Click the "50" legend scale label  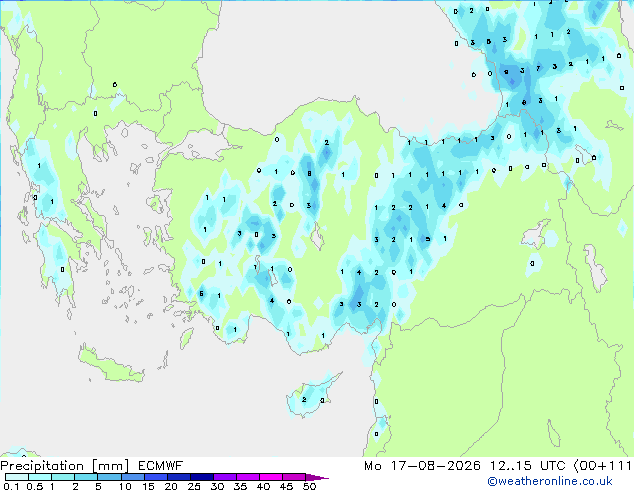coord(309,486)
